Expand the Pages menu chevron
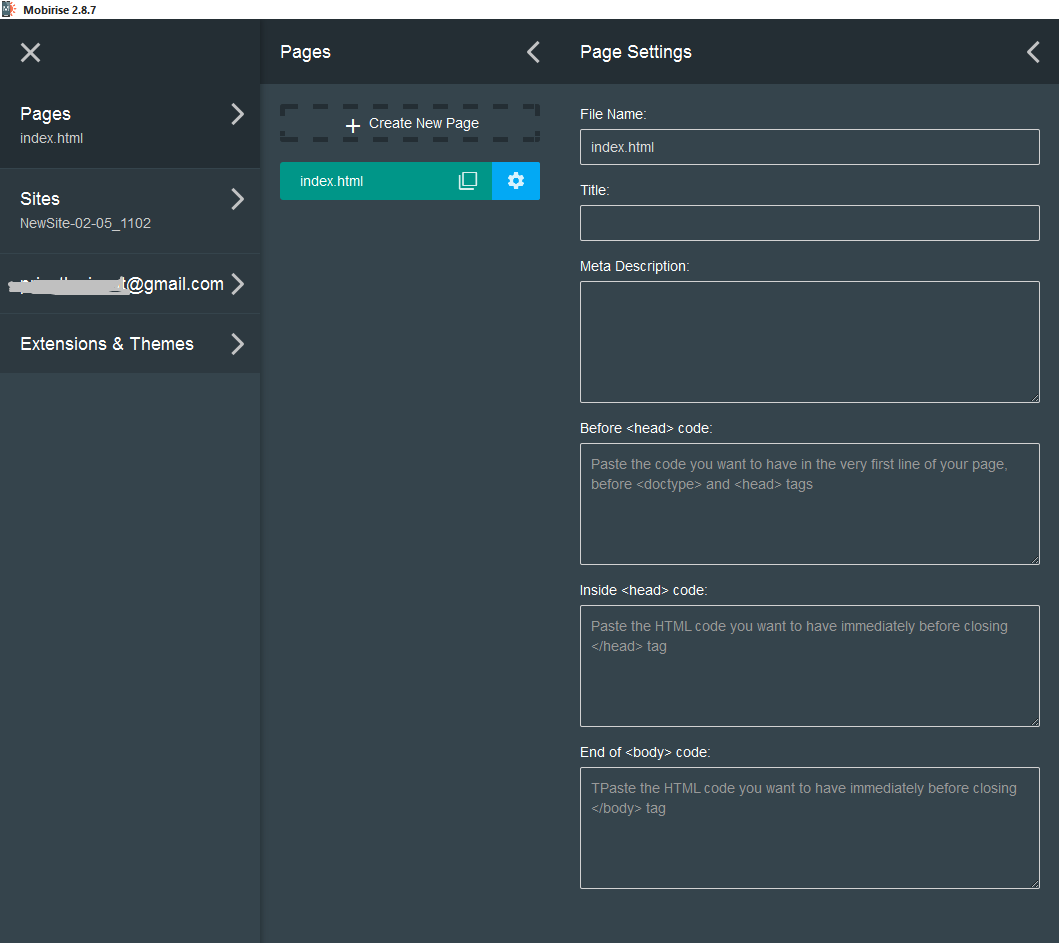 click(237, 114)
